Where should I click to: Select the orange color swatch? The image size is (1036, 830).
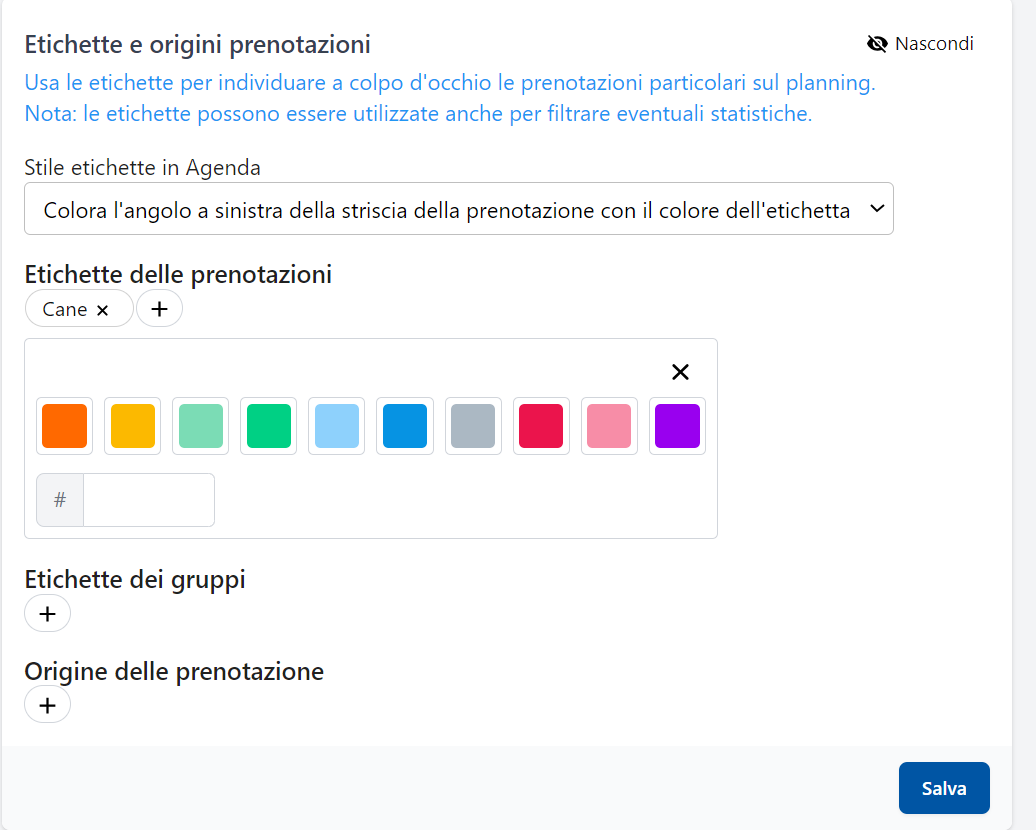tap(64, 426)
